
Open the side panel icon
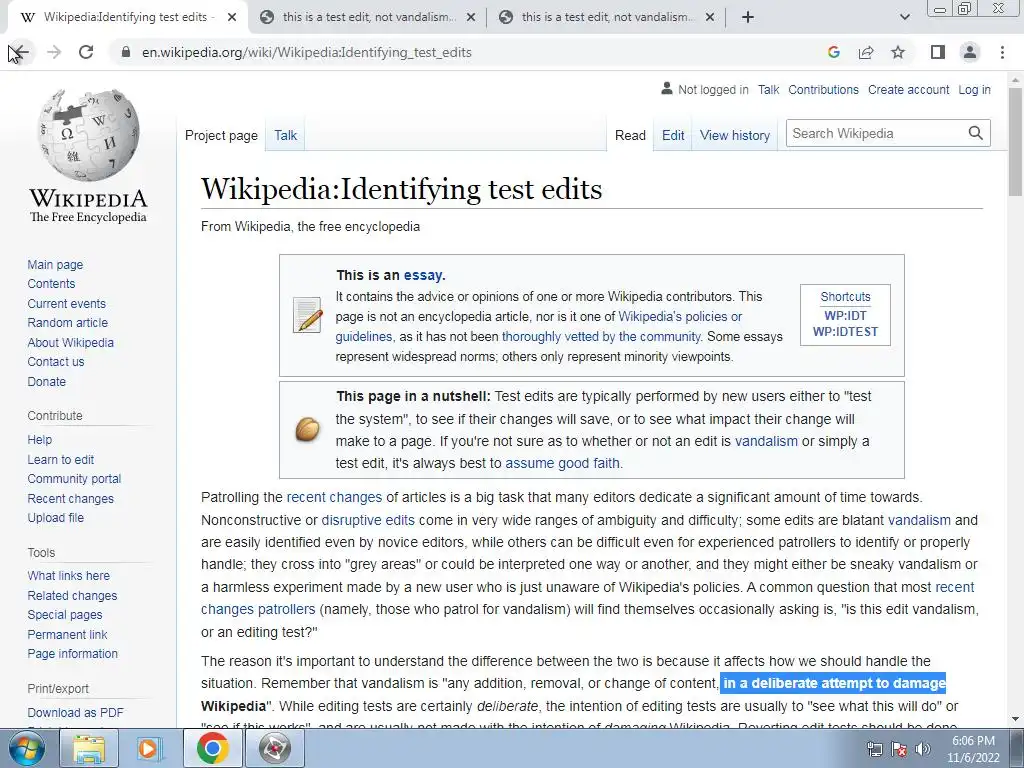pyautogui.click(x=938, y=52)
